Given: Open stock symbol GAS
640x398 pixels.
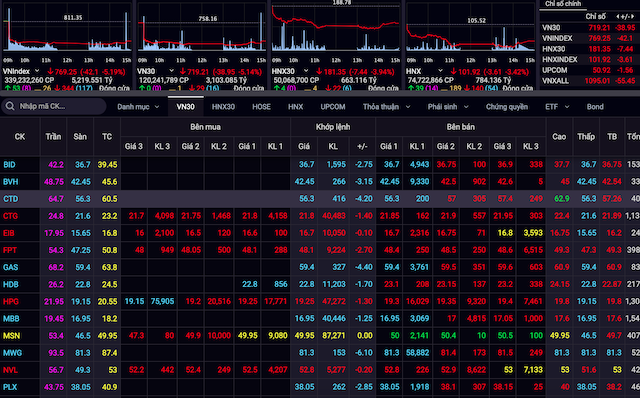Looking at the screenshot, I should point(10,267).
